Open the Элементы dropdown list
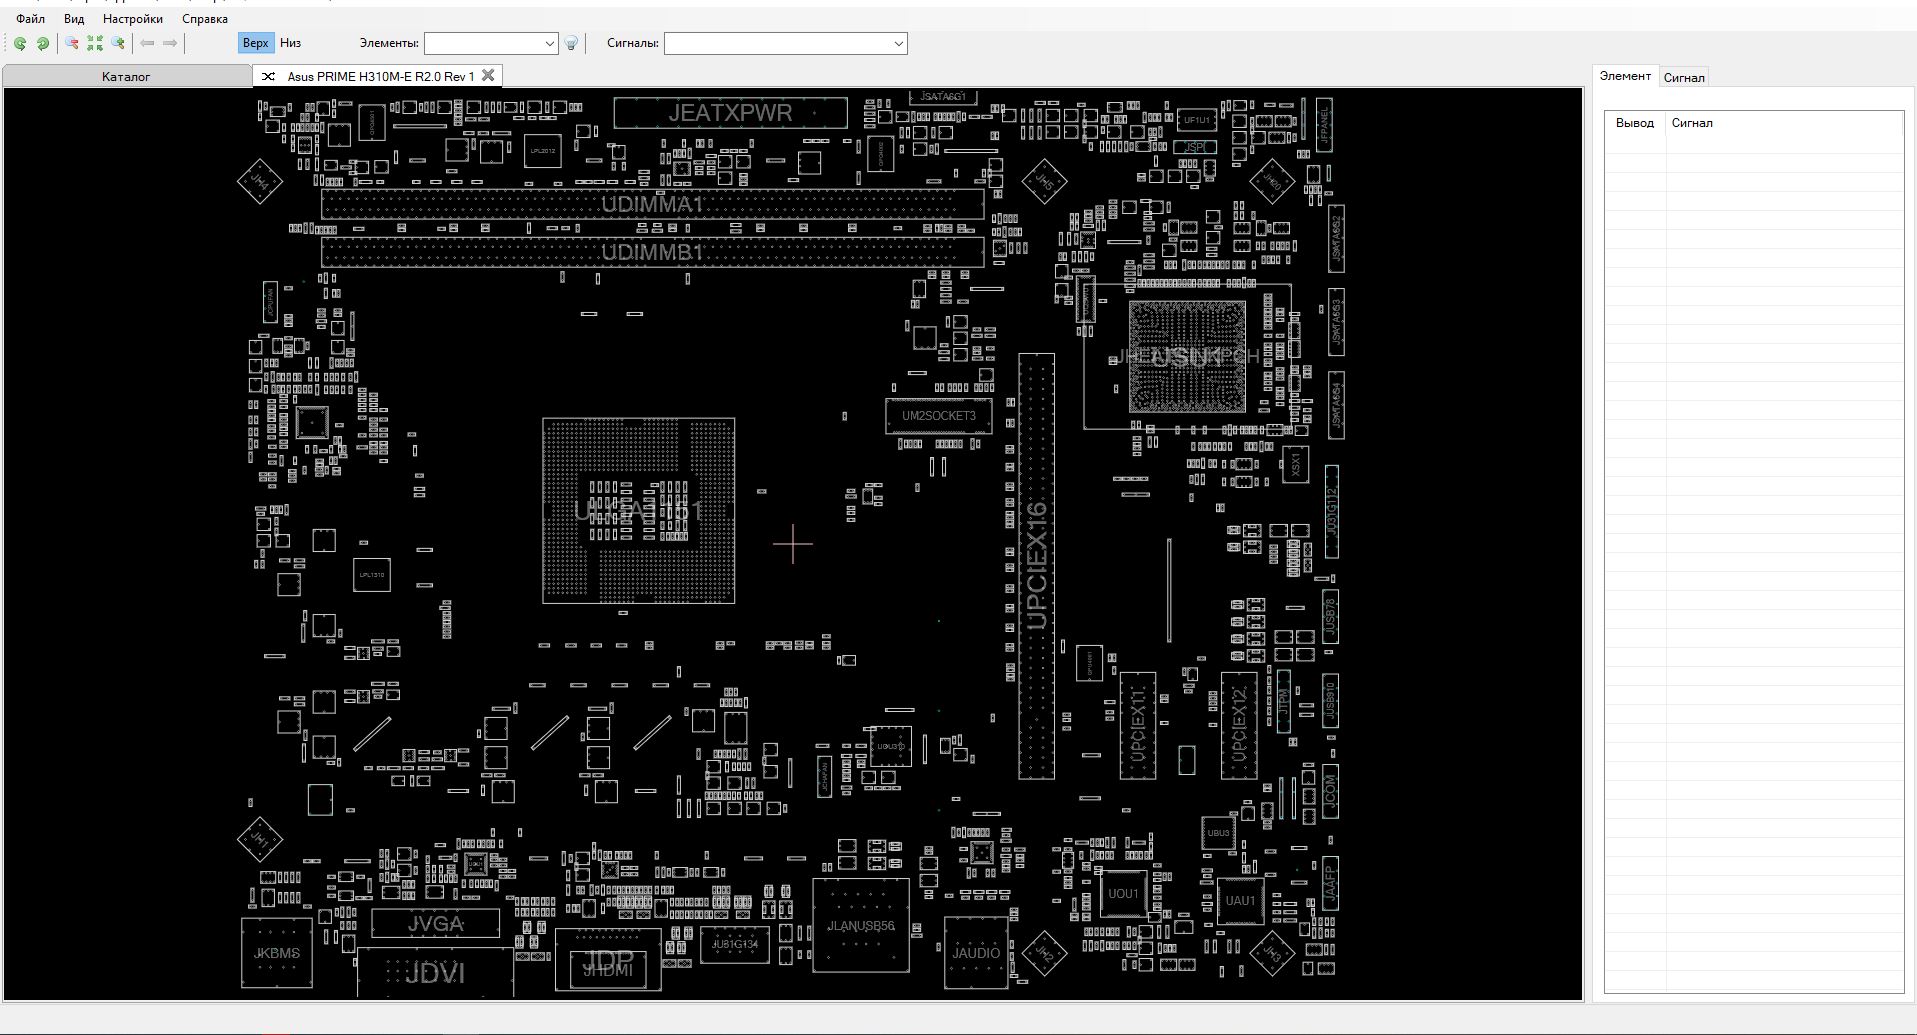This screenshot has width=1917, height=1035. 549,43
